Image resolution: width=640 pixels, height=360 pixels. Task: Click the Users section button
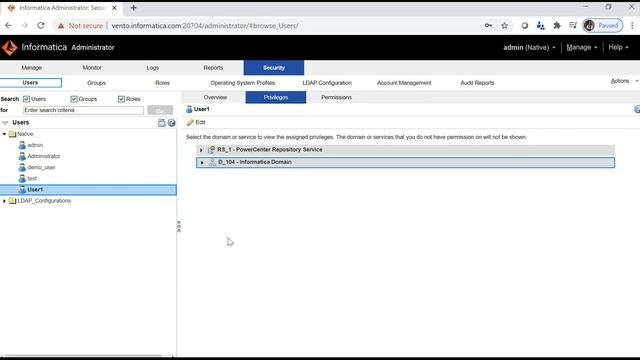(x=31, y=83)
